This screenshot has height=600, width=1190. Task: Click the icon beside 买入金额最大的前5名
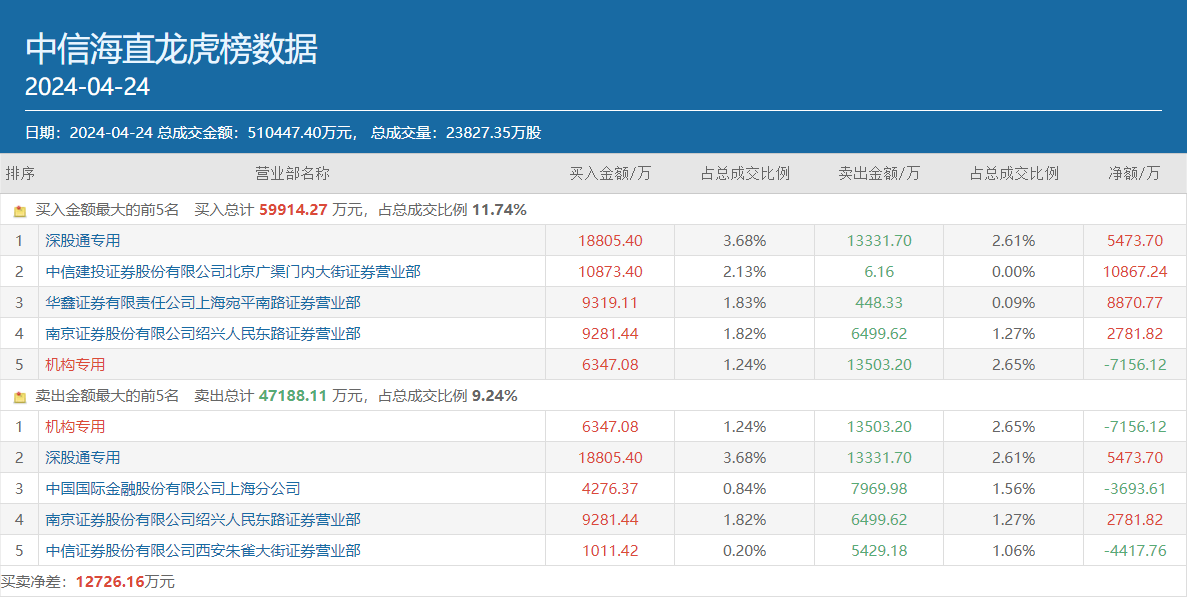coord(20,211)
